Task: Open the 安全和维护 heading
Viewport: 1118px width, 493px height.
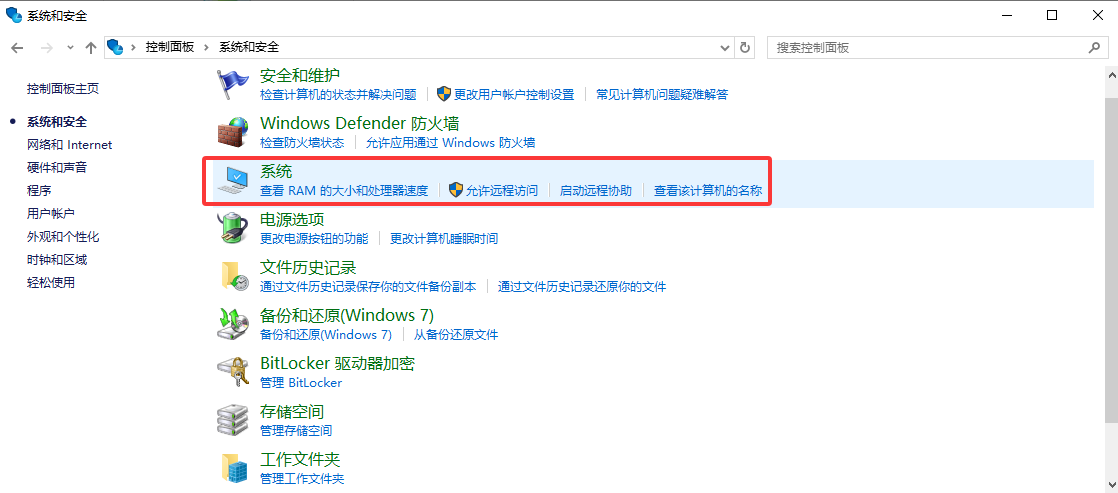Action: (x=300, y=75)
